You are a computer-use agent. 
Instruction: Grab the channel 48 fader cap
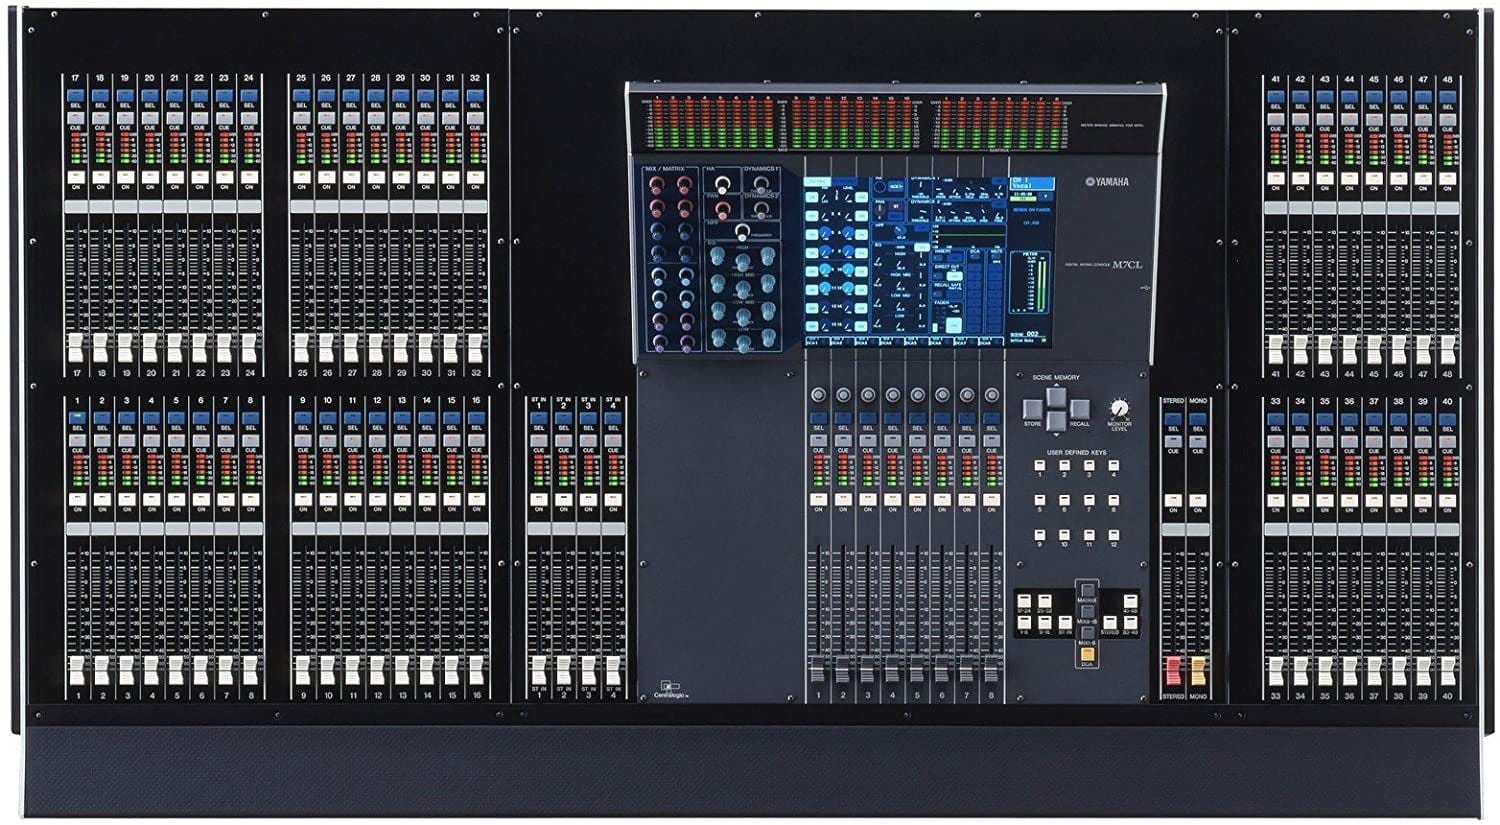pyautogui.click(x=1447, y=348)
